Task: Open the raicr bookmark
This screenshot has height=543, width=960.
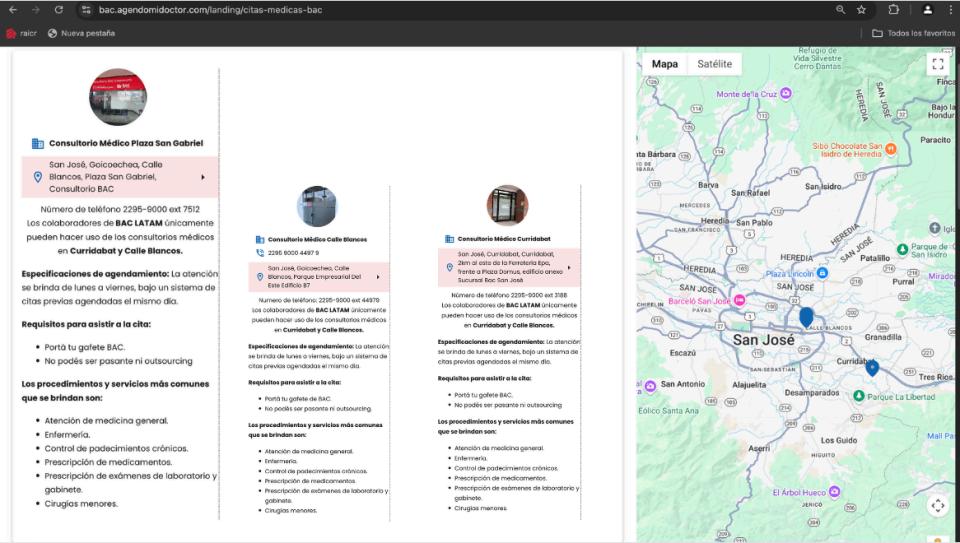Action: pos(21,33)
